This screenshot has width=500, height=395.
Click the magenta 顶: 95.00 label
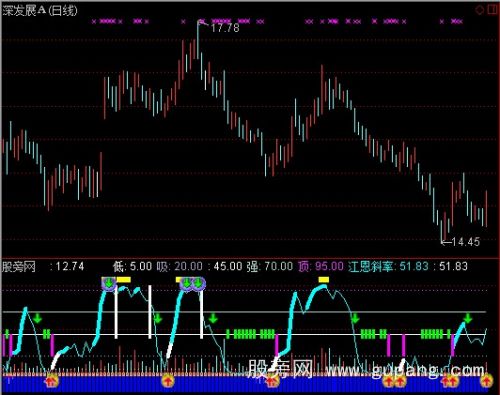coord(321,266)
